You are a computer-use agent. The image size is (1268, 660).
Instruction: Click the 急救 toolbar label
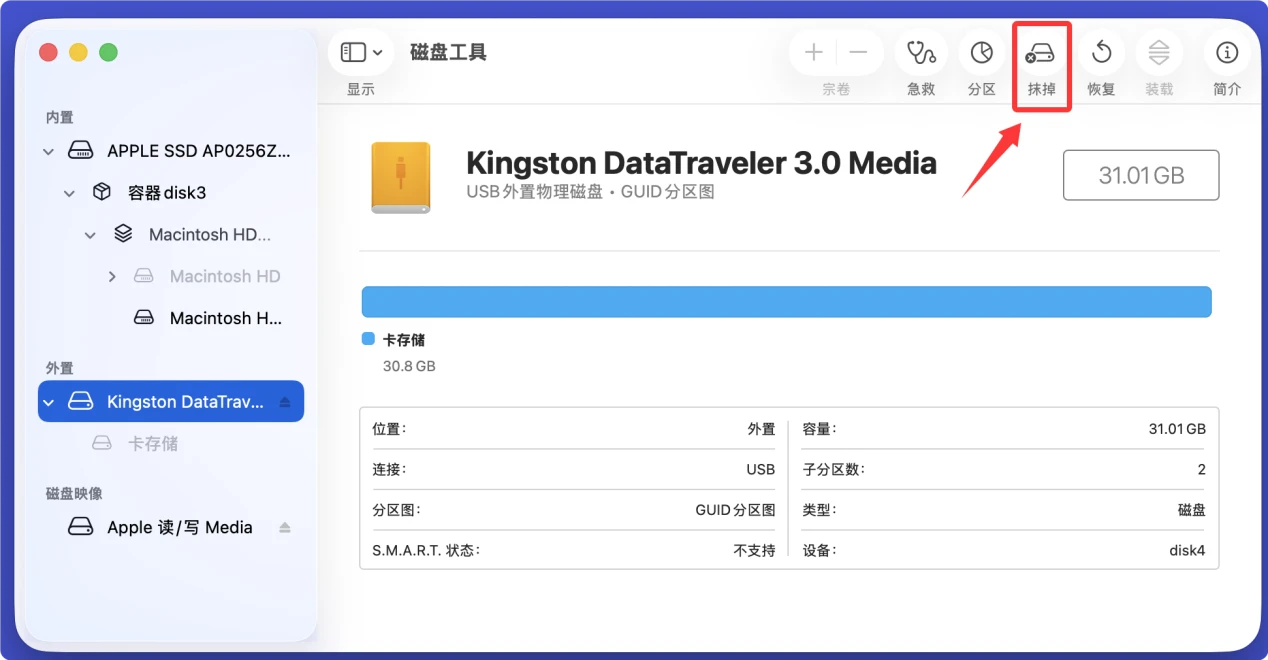pyautogui.click(x=921, y=89)
